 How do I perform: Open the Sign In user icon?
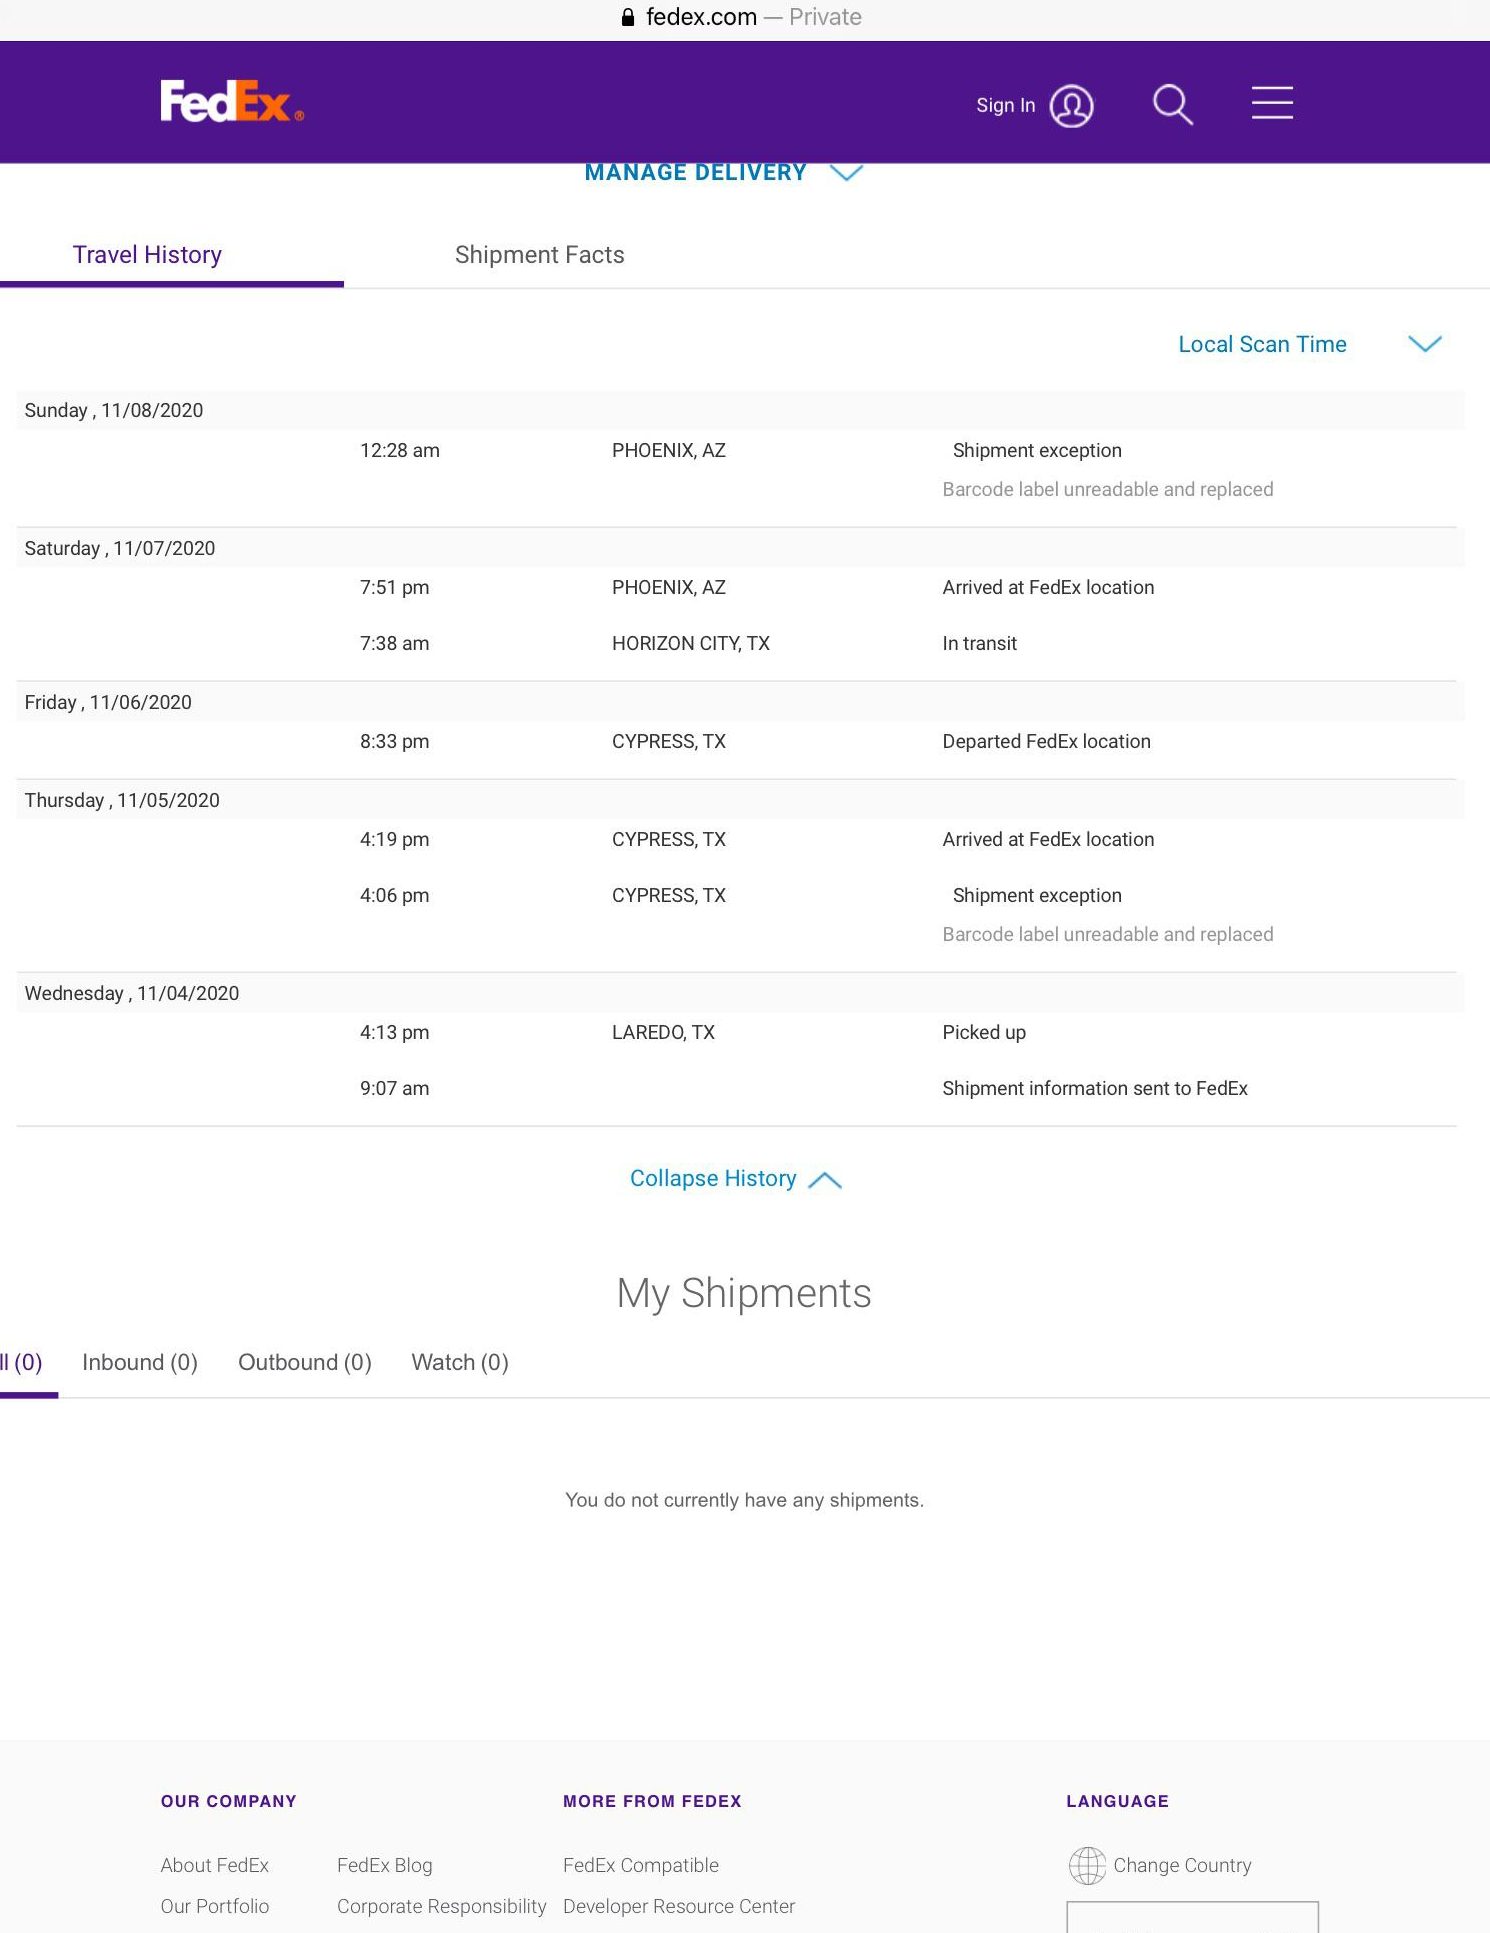pos(1071,105)
